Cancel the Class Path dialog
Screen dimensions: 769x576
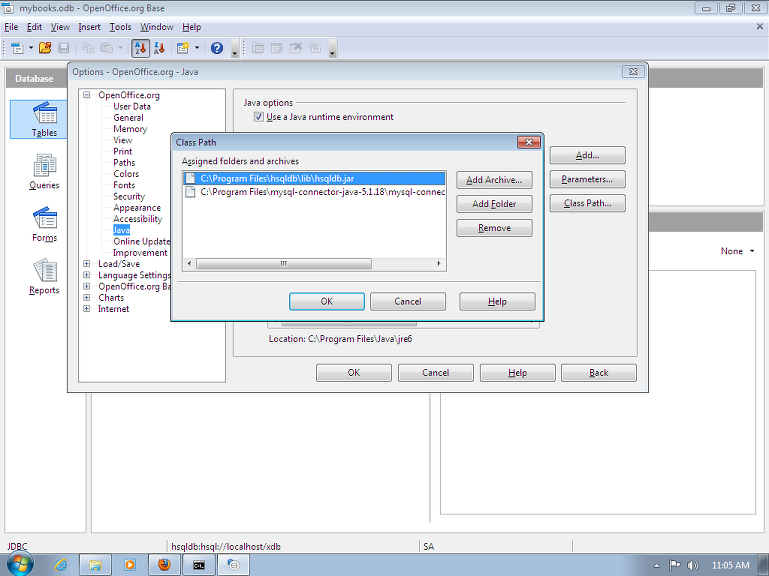point(408,302)
